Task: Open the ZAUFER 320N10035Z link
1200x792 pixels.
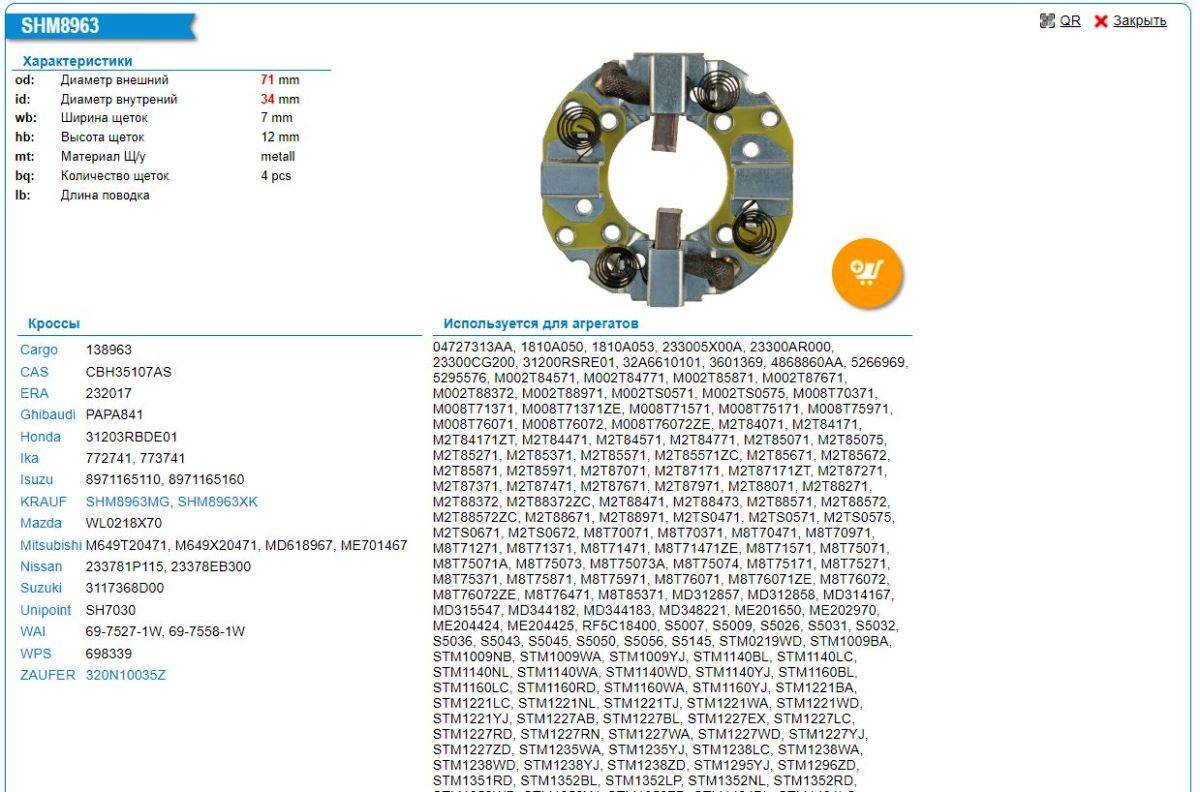Action: 125,675
